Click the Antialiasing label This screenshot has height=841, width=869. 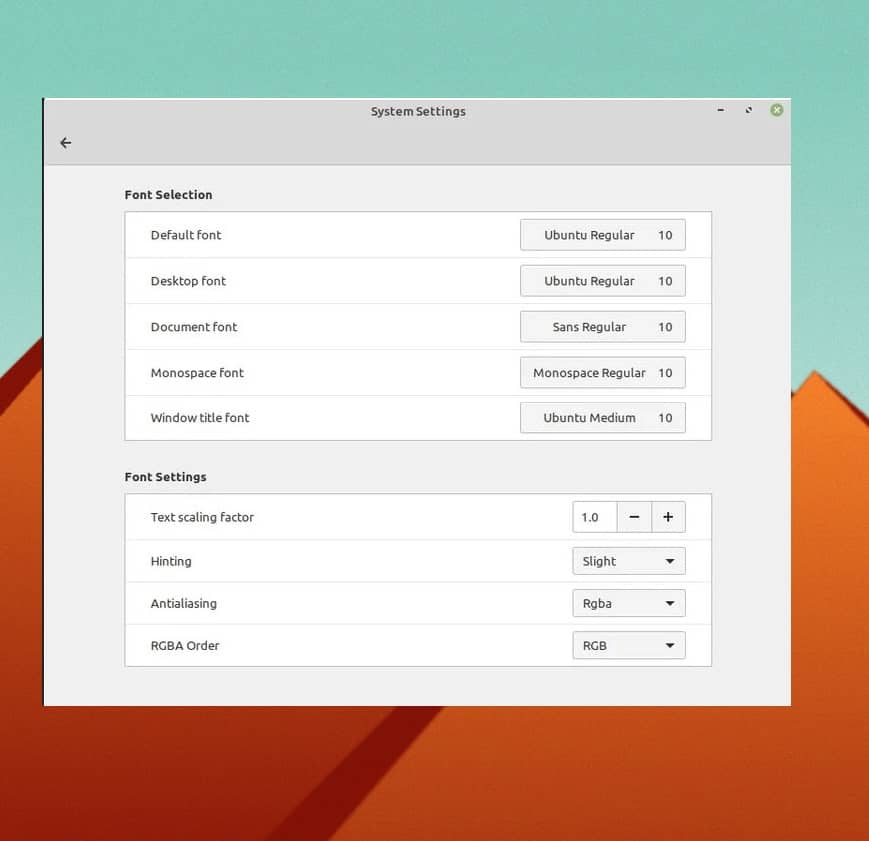[x=183, y=603]
